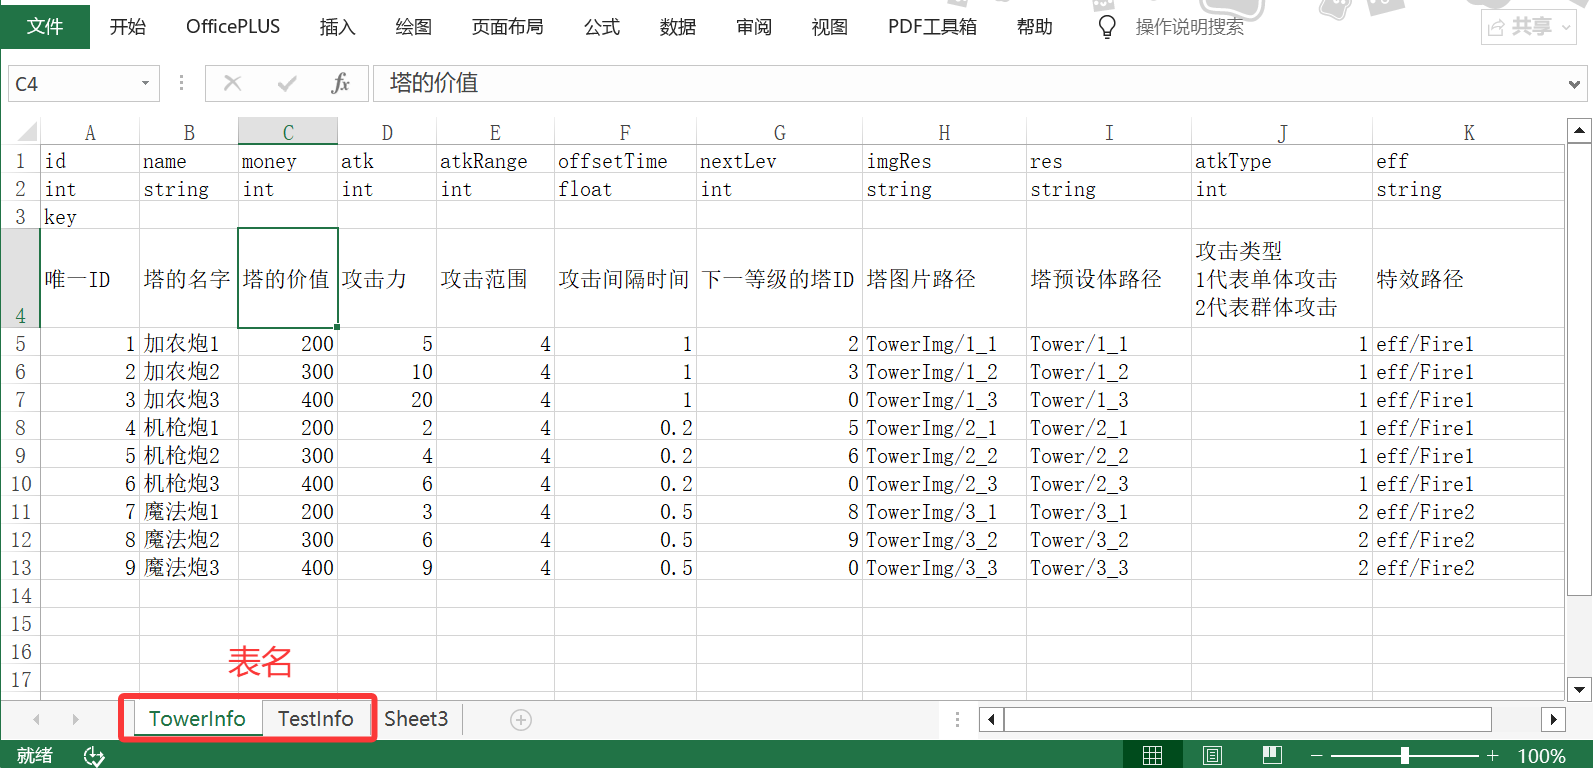Image resolution: width=1593 pixels, height=768 pixels.
Task: Click the accessibility icon in status bar
Action: (x=94, y=756)
